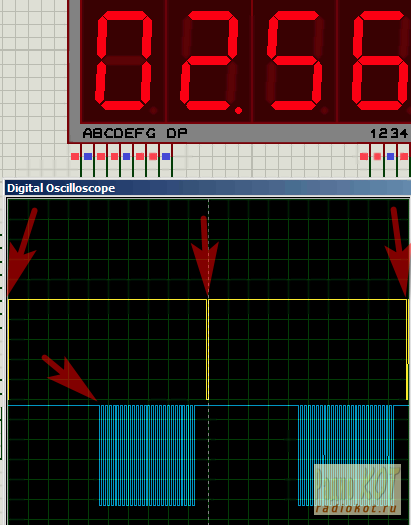Click the Digital Oscilloscope title bar
The height and width of the screenshot is (525, 411).
208,188
